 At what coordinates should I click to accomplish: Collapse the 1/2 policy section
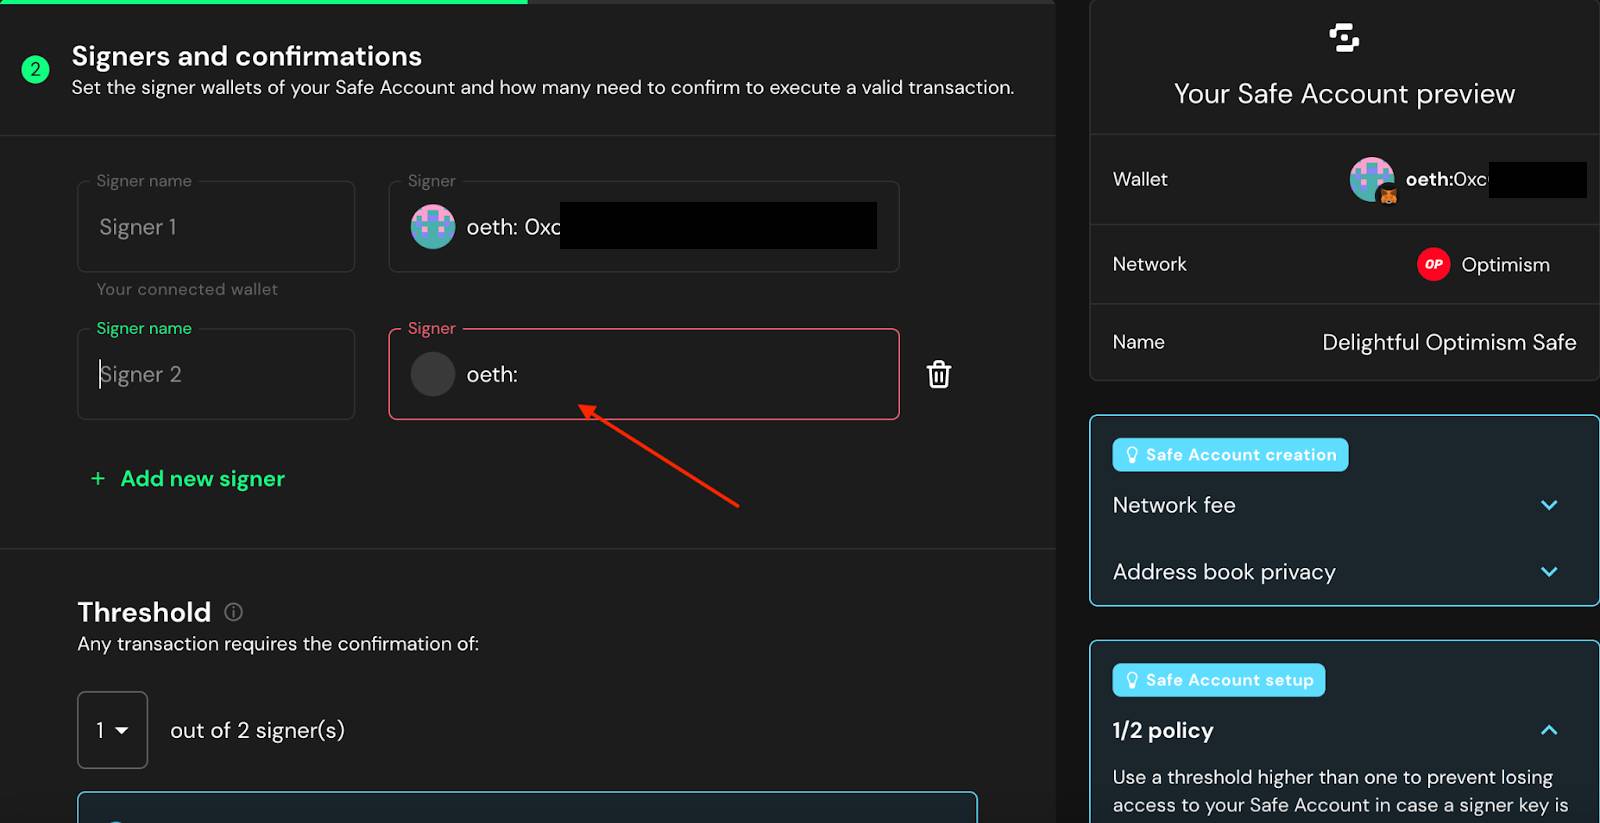tap(1549, 730)
